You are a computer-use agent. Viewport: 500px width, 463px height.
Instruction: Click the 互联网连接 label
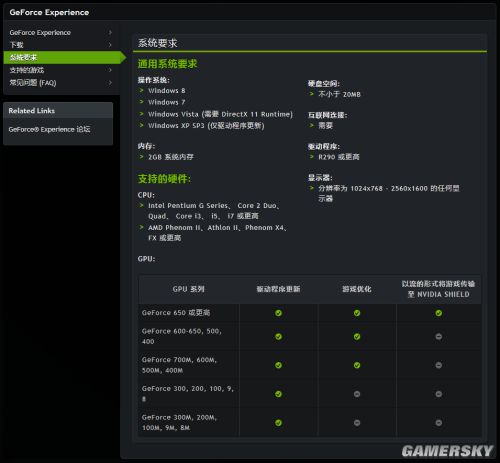tap(327, 115)
